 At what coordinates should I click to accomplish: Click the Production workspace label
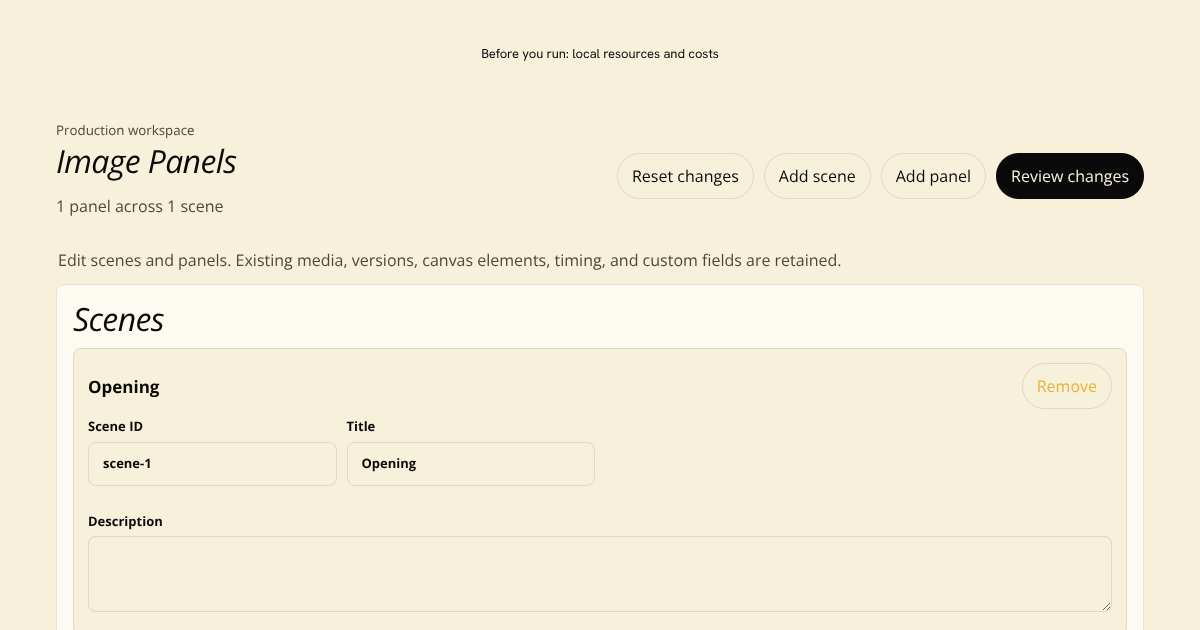coord(125,130)
